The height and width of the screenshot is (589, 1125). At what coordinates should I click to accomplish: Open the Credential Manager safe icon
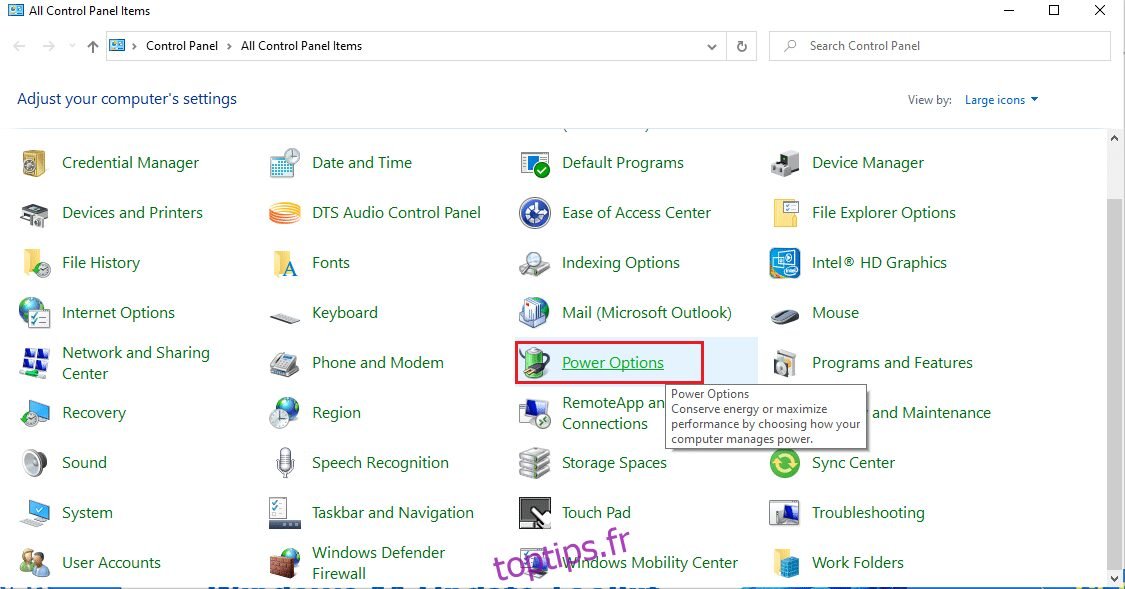pyautogui.click(x=35, y=163)
